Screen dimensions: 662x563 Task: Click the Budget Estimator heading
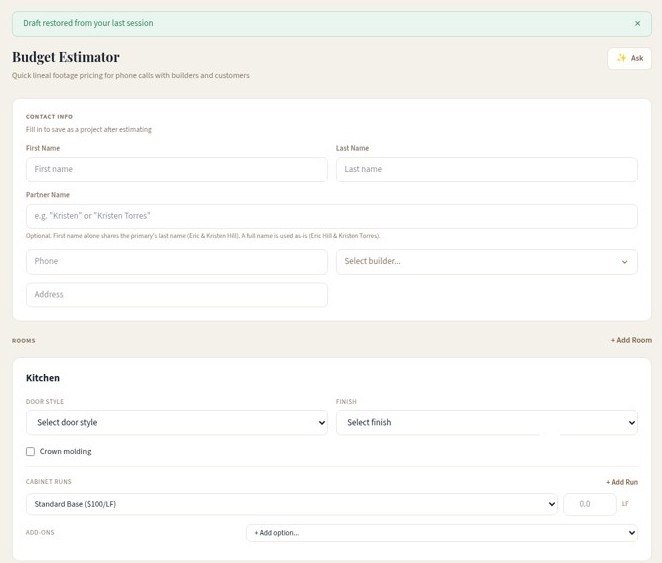click(66, 57)
